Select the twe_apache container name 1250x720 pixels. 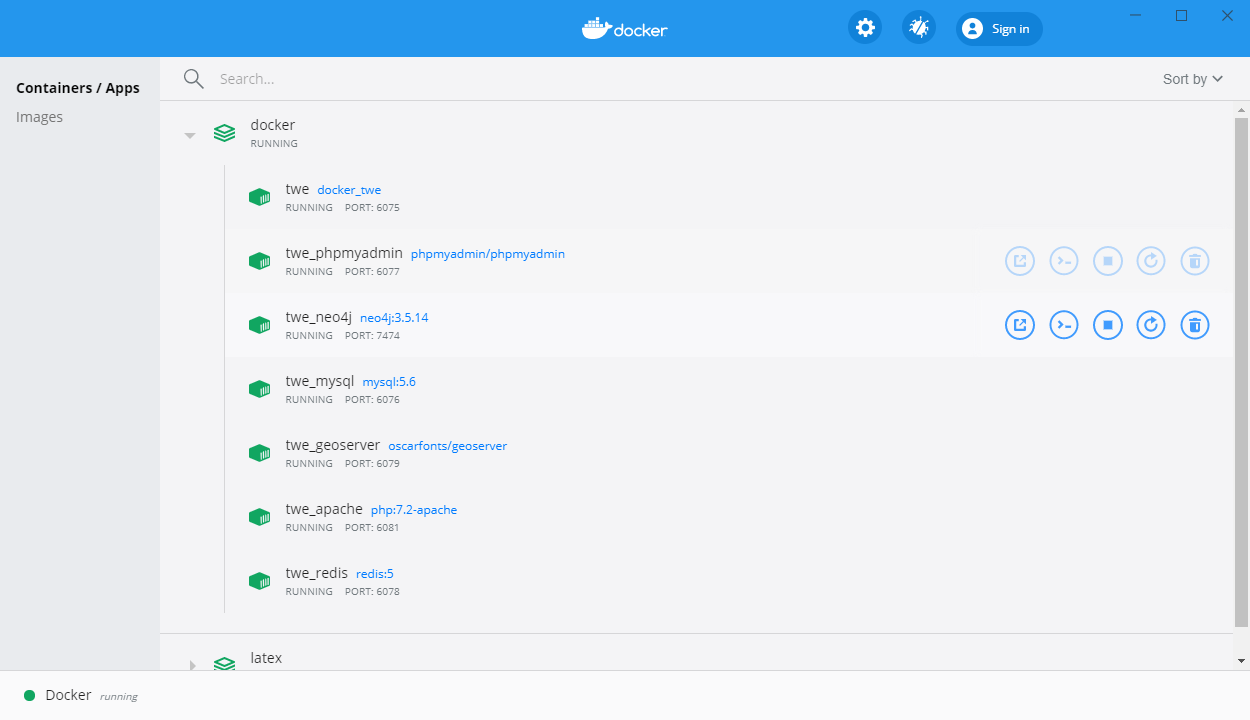tap(324, 509)
